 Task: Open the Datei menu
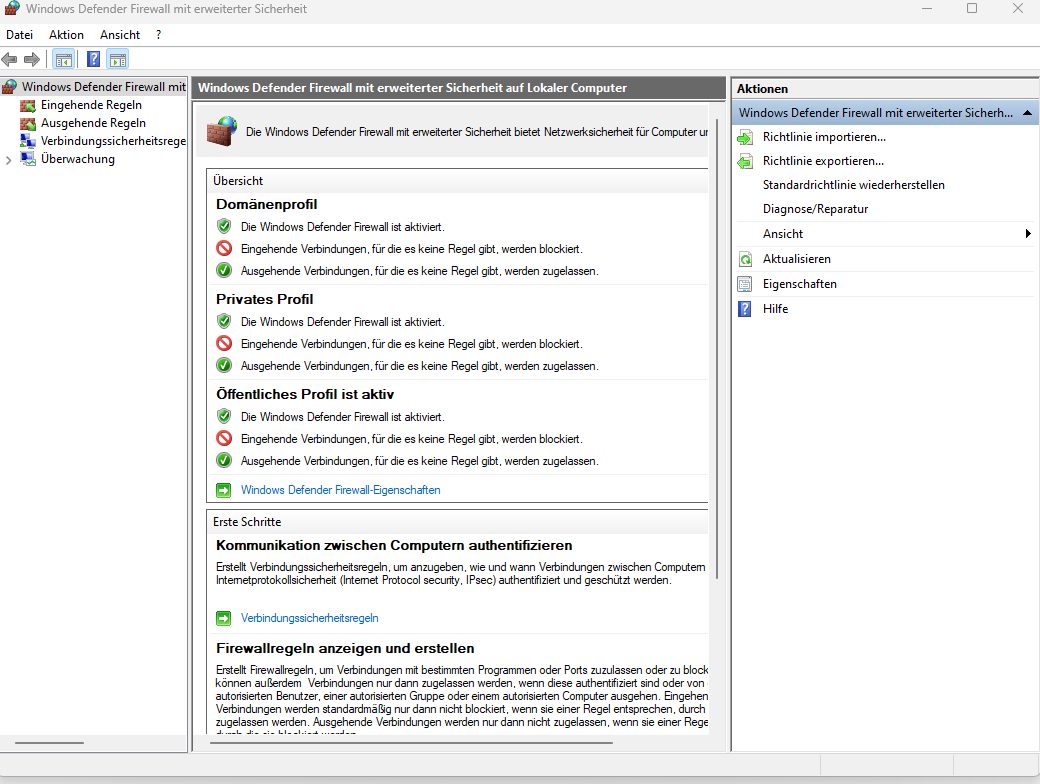(x=19, y=35)
